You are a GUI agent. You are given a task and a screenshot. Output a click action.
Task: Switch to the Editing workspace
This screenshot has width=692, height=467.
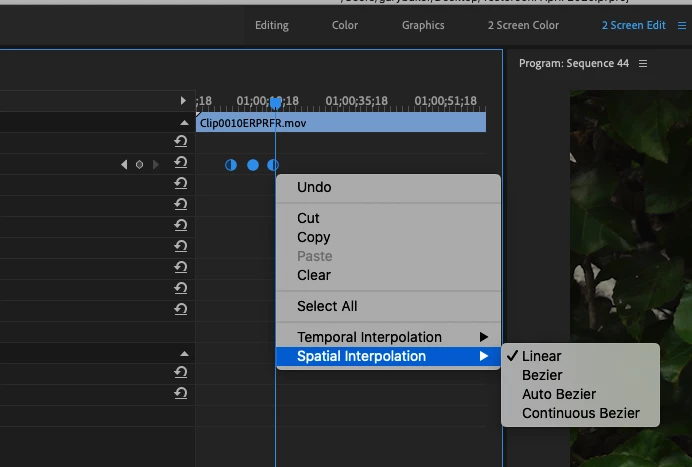[x=272, y=26]
